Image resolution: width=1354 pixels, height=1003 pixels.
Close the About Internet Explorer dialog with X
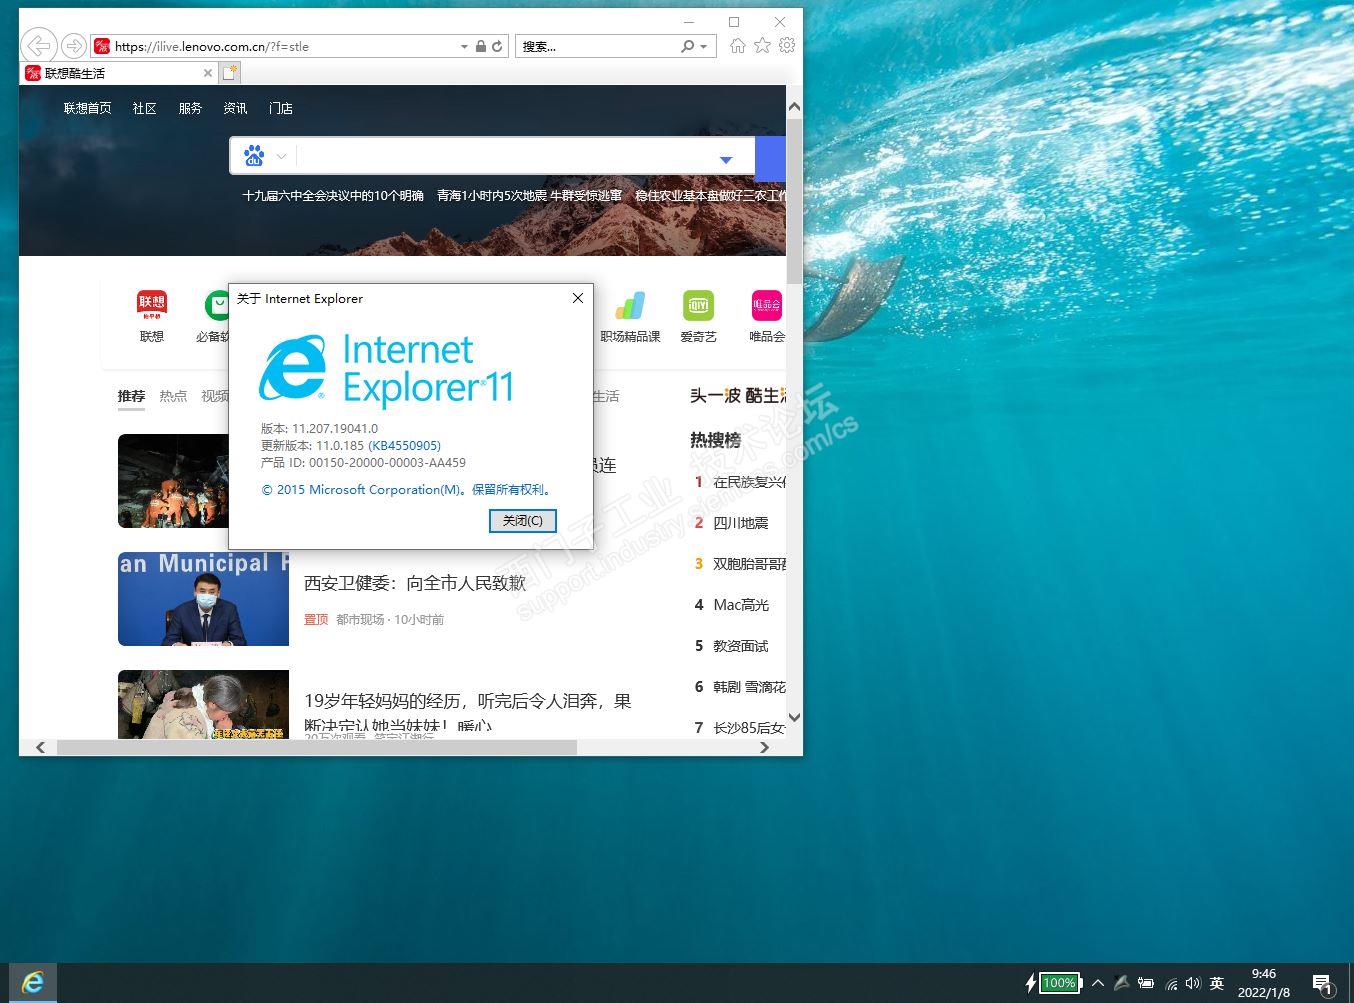coord(577,298)
